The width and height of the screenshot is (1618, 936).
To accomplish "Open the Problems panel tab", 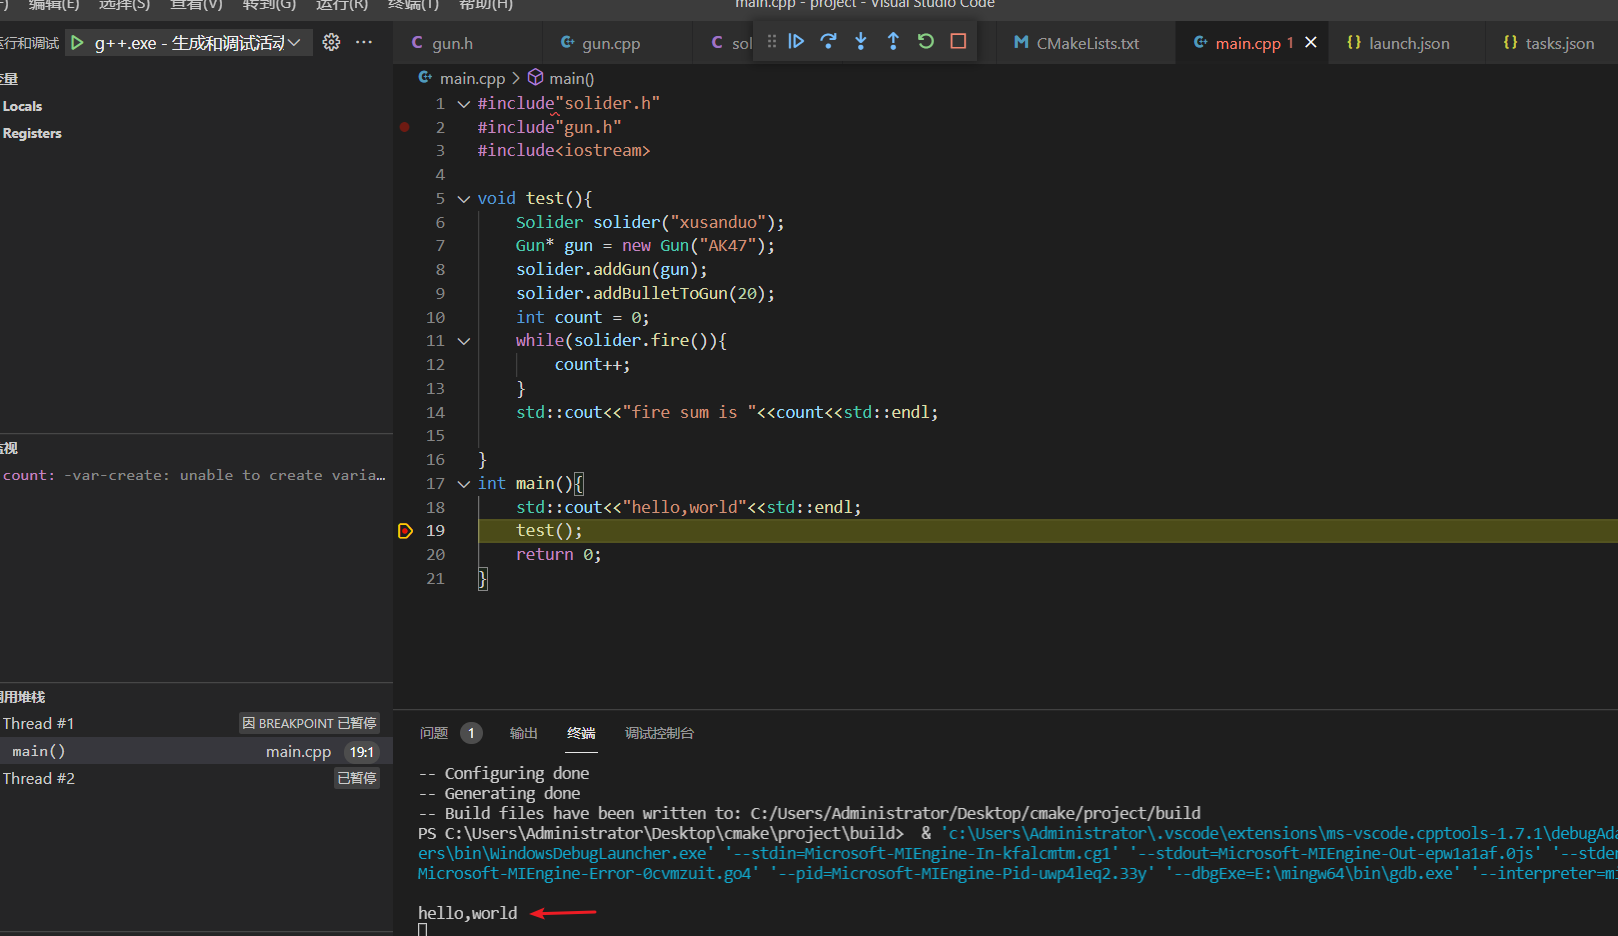I will [434, 733].
